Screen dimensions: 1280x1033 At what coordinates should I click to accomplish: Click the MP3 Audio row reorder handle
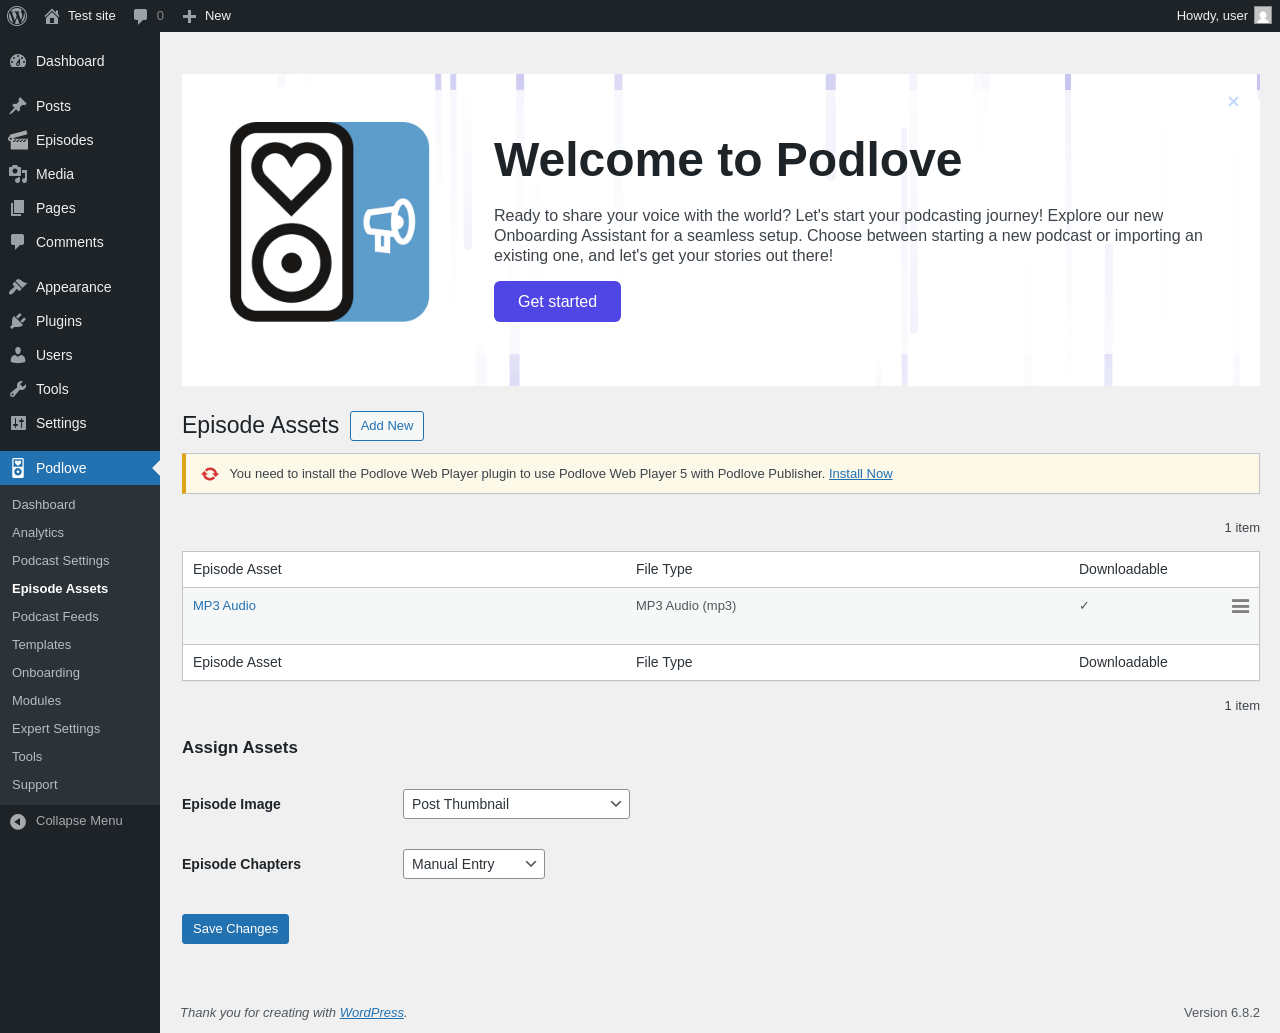(1240, 606)
